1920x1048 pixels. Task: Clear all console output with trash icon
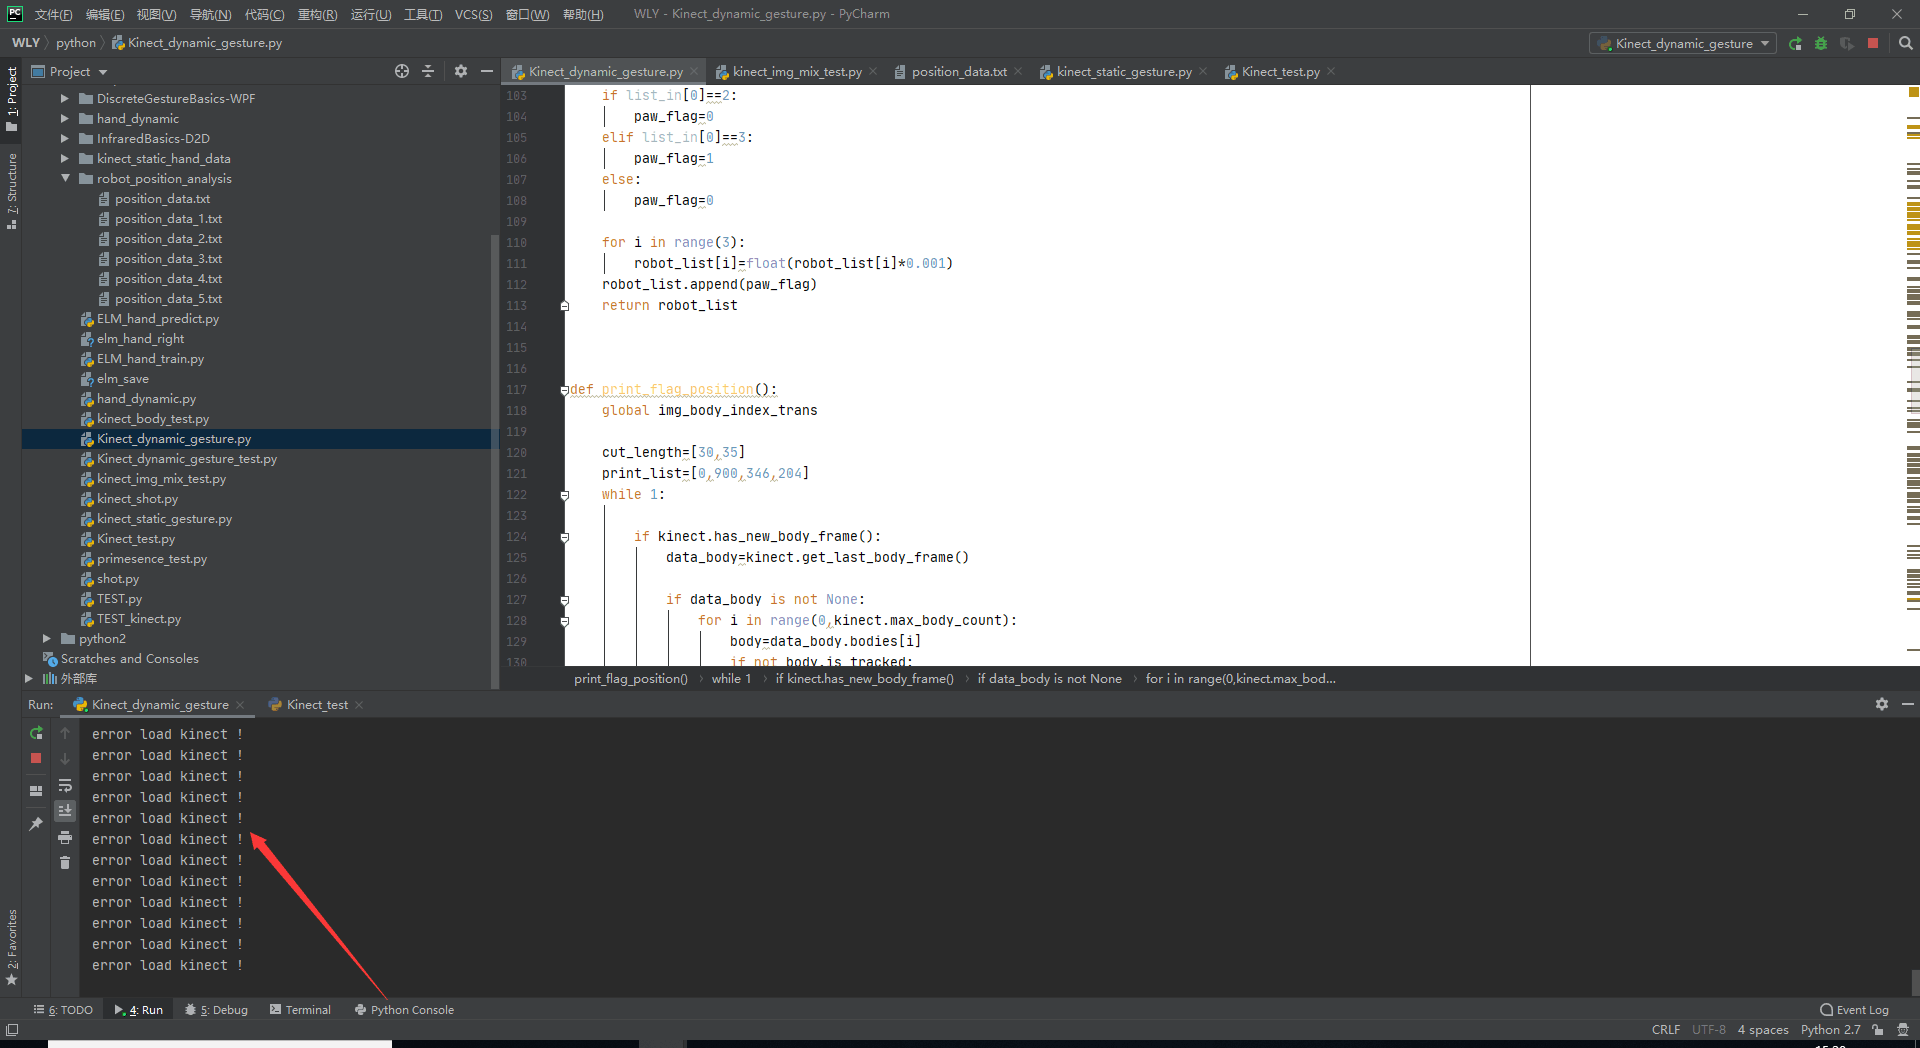tap(65, 862)
